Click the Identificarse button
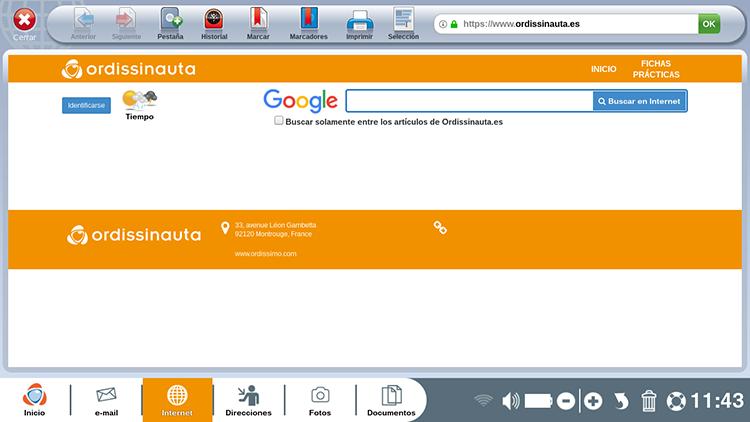Viewport: 750px width, 422px height. 86,105
